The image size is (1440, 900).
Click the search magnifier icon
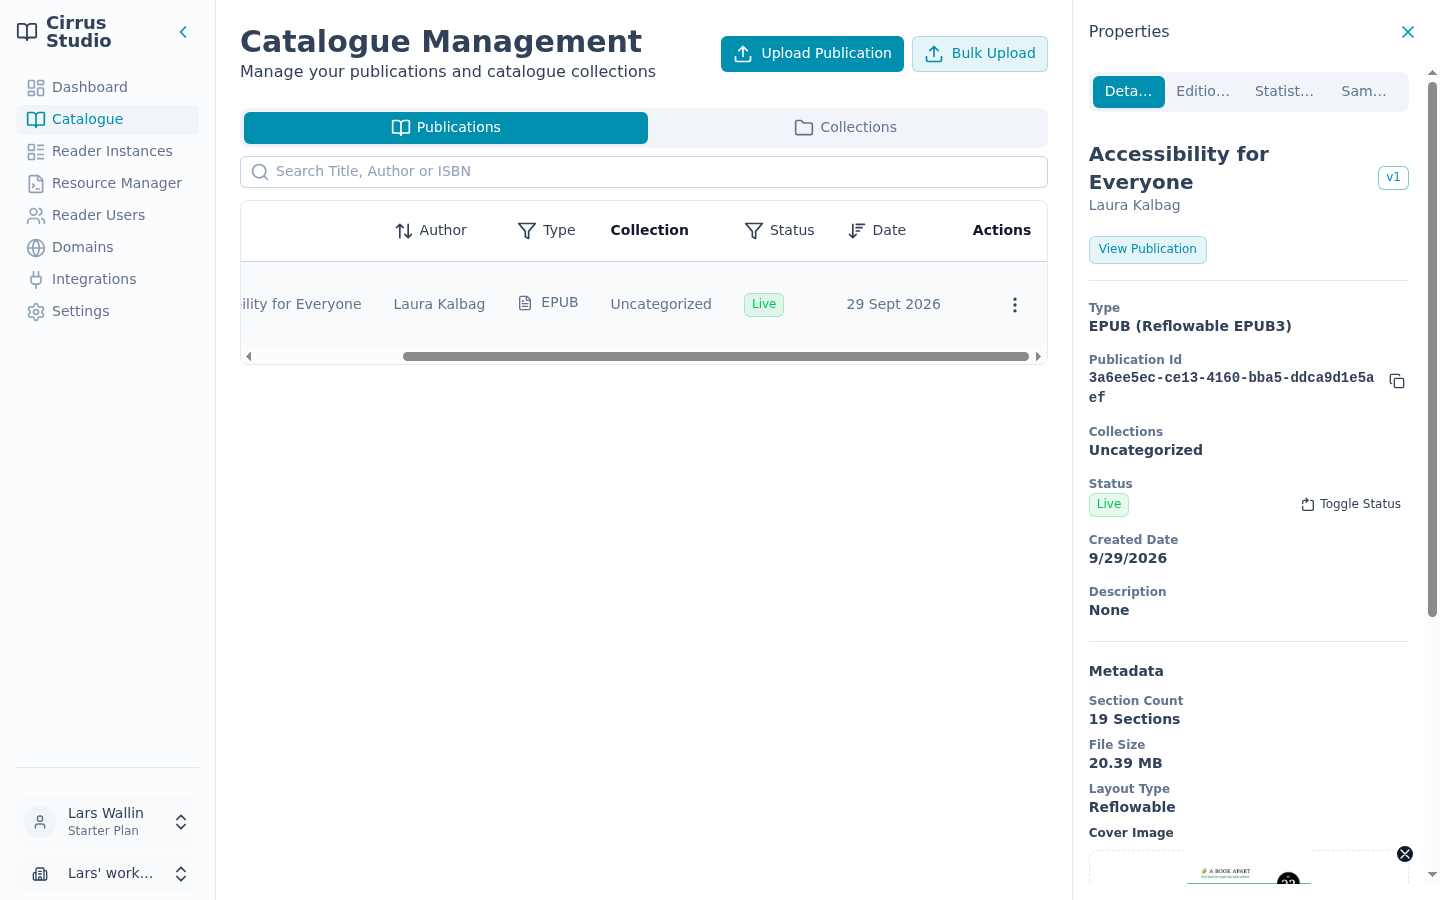(260, 172)
